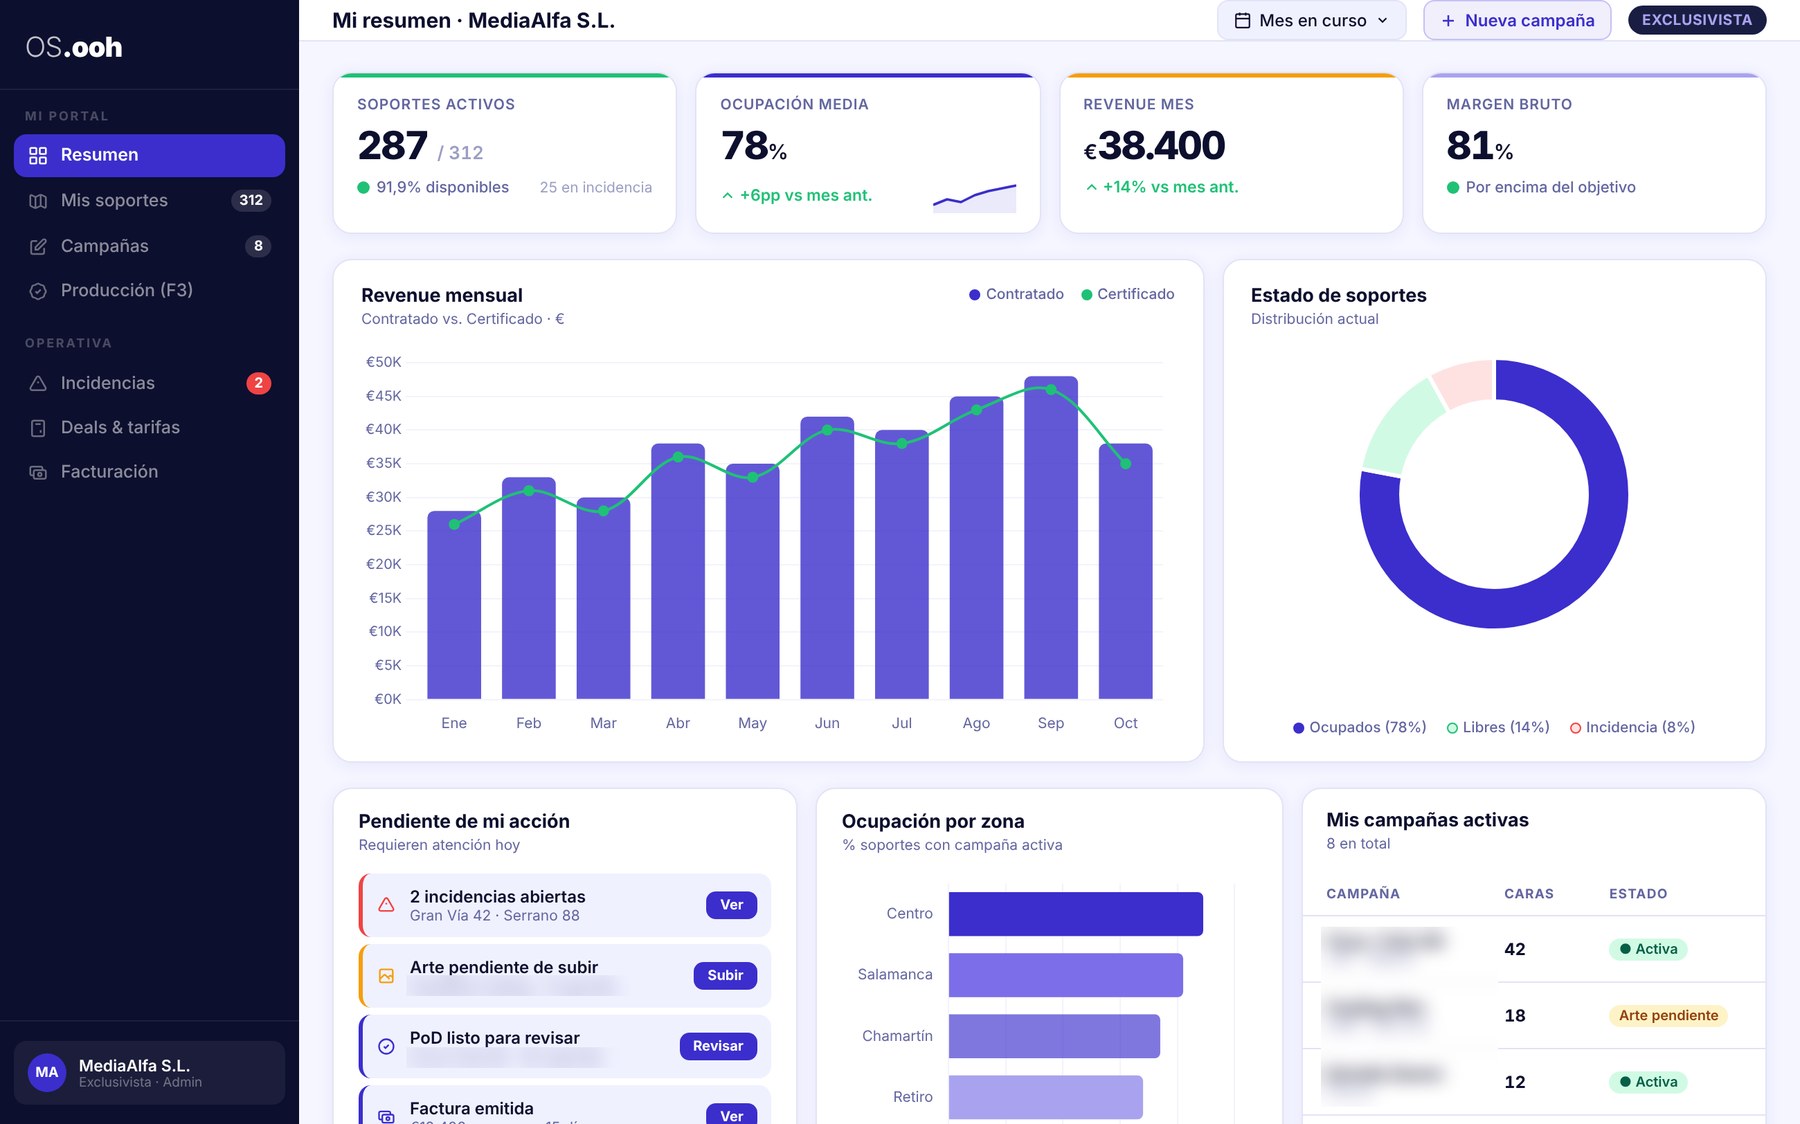Viewport: 1800px width, 1124px height.
Task: Click the ESTADO column header
Action: (x=1637, y=894)
